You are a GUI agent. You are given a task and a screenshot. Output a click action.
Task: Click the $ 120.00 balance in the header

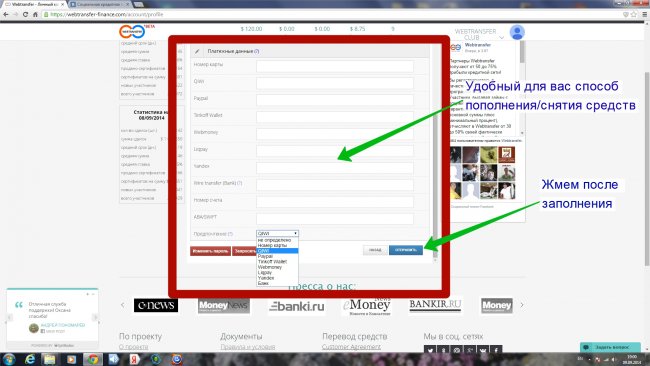tap(251, 29)
